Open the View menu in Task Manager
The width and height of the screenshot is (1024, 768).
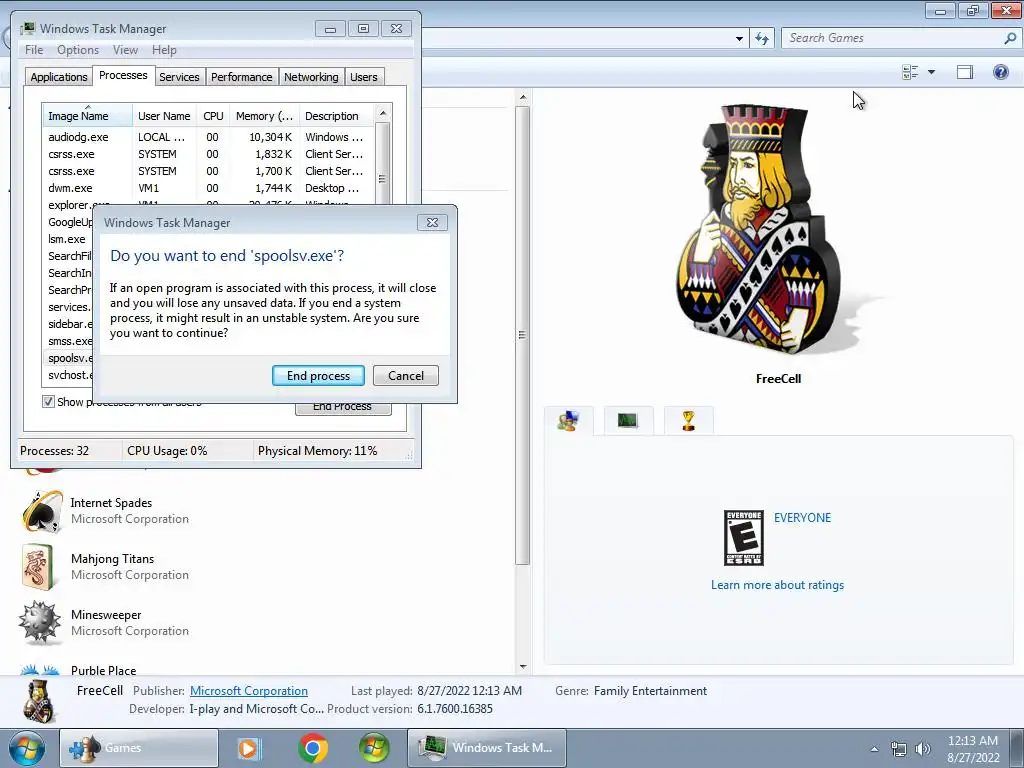[125, 50]
